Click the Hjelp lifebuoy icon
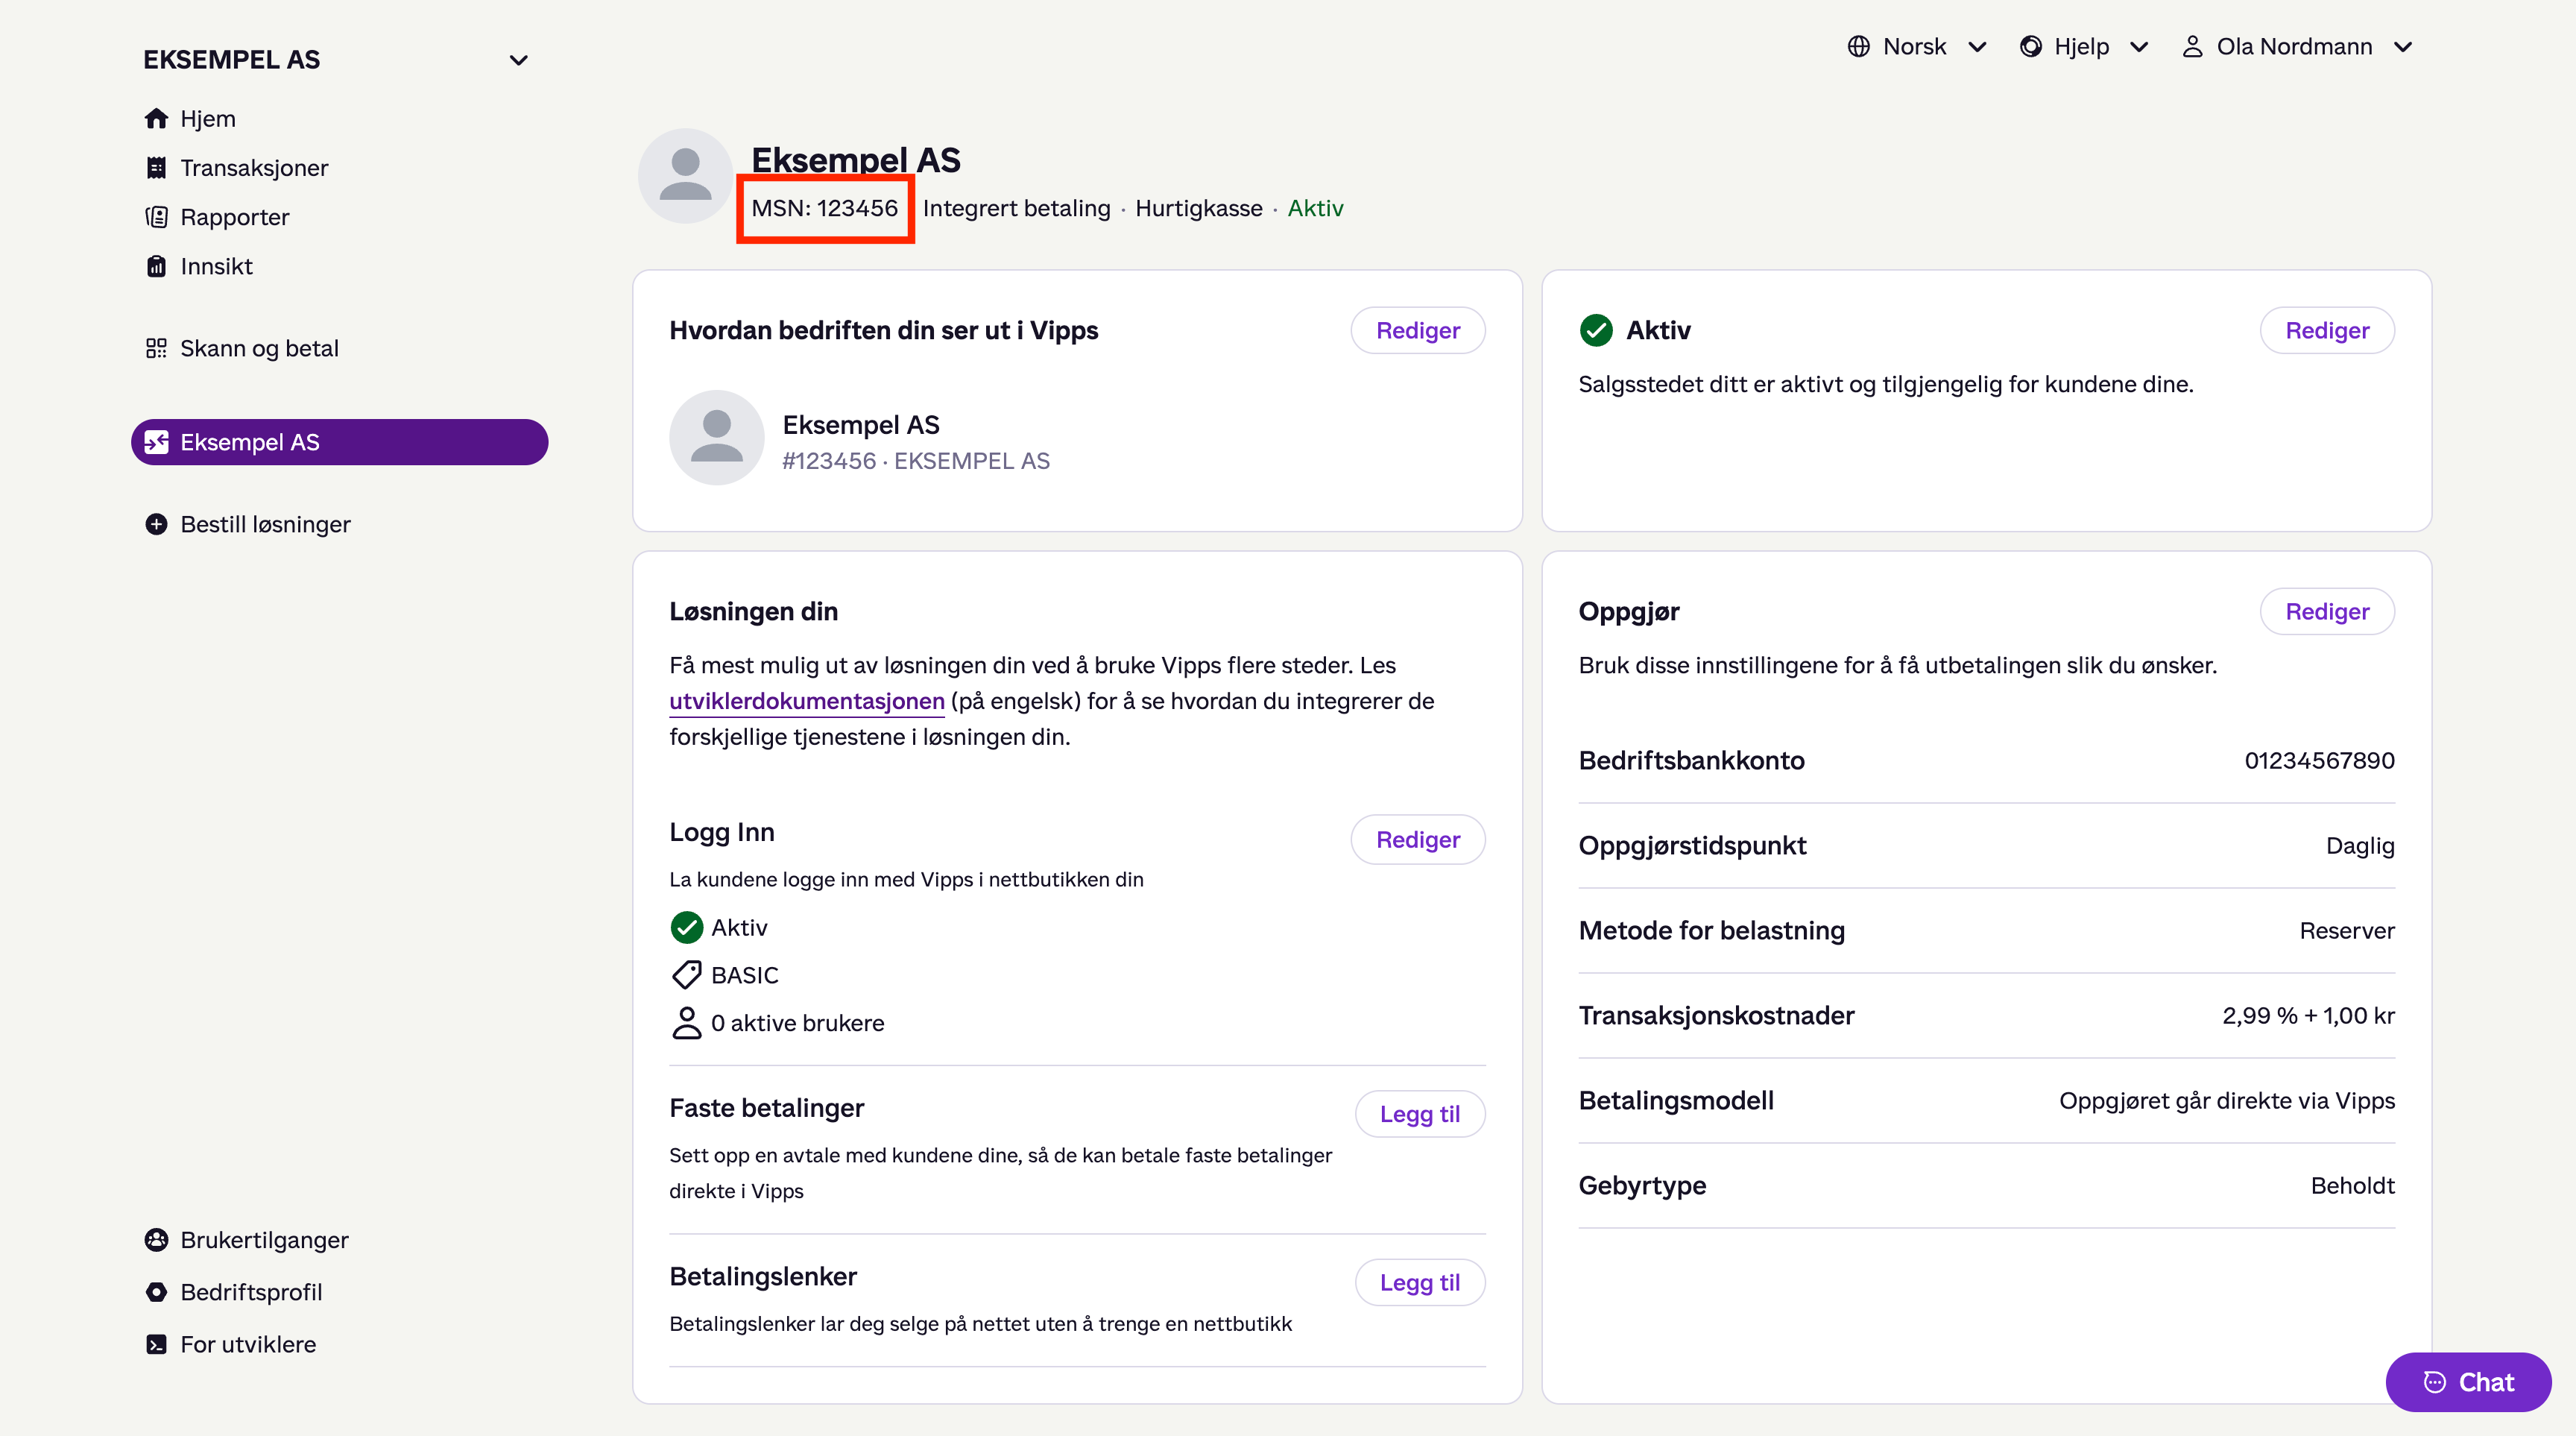The image size is (2576, 1436). coord(2030,47)
